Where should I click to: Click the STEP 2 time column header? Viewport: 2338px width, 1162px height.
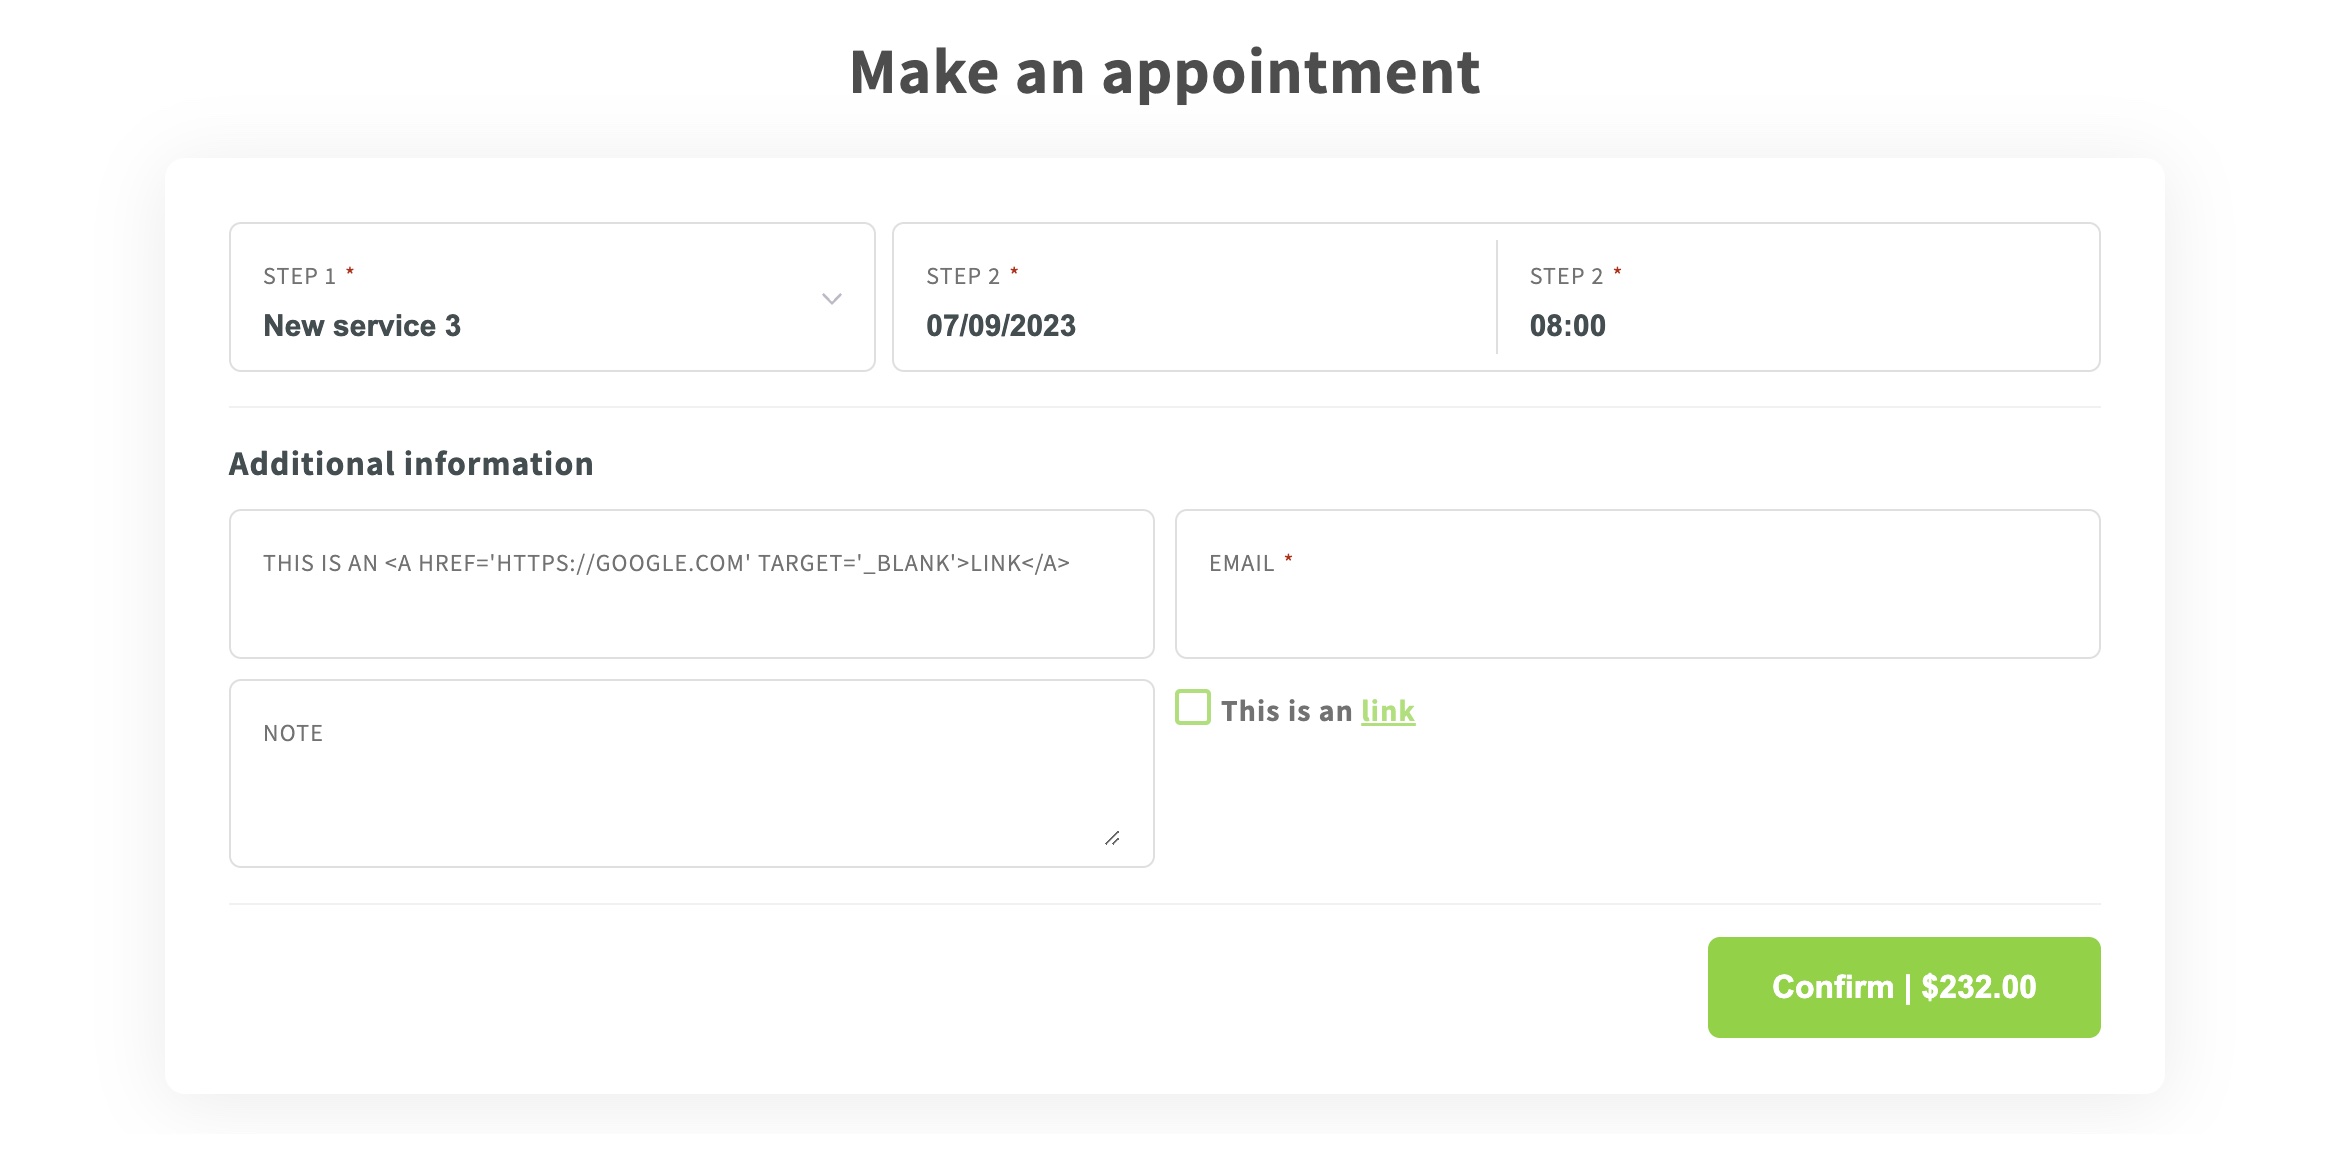[x=1566, y=273]
